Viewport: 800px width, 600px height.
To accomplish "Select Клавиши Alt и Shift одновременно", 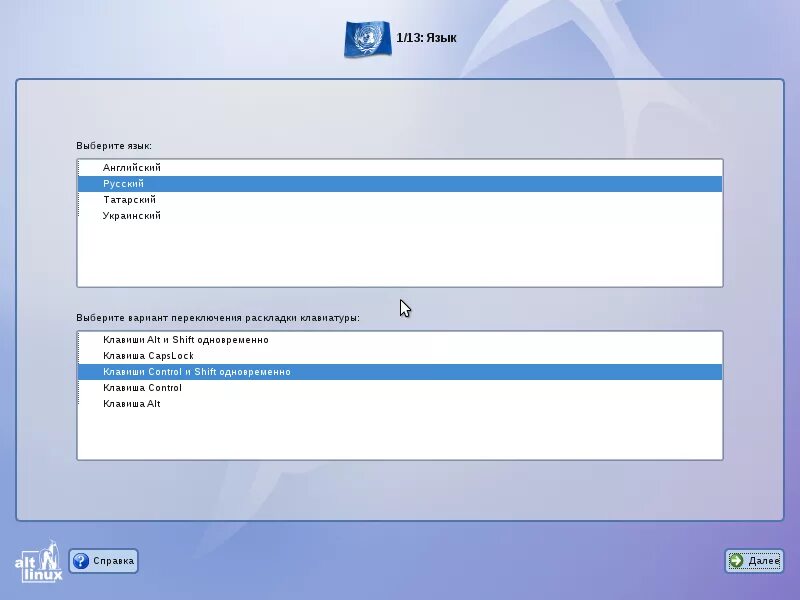I will (399, 340).
